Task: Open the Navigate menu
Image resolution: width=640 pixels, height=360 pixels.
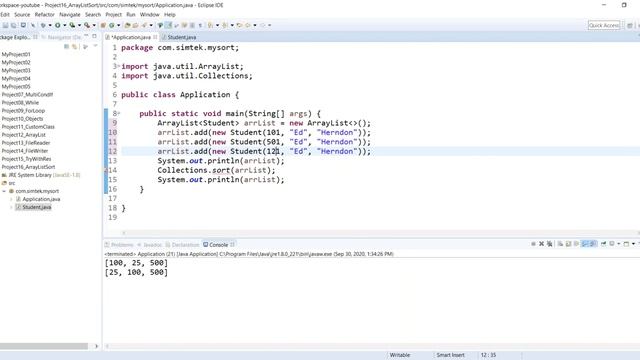Action: [70, 14]
